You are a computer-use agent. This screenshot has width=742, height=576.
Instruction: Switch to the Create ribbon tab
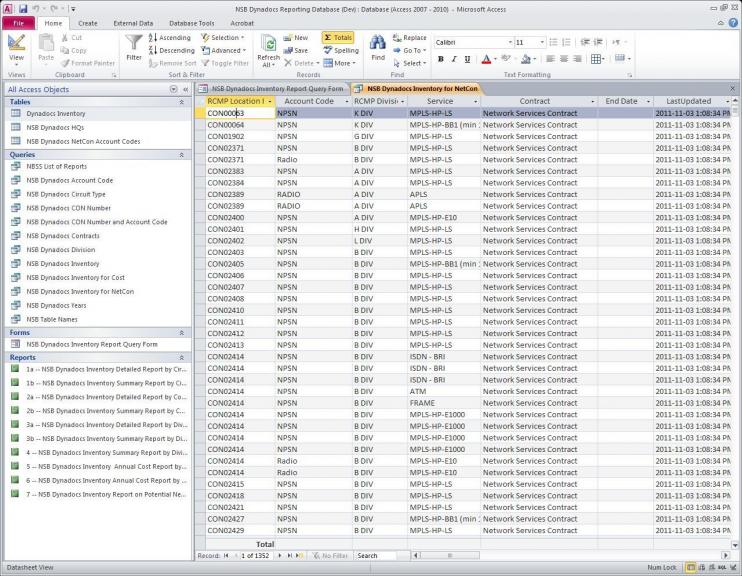[x=88, y=23]
